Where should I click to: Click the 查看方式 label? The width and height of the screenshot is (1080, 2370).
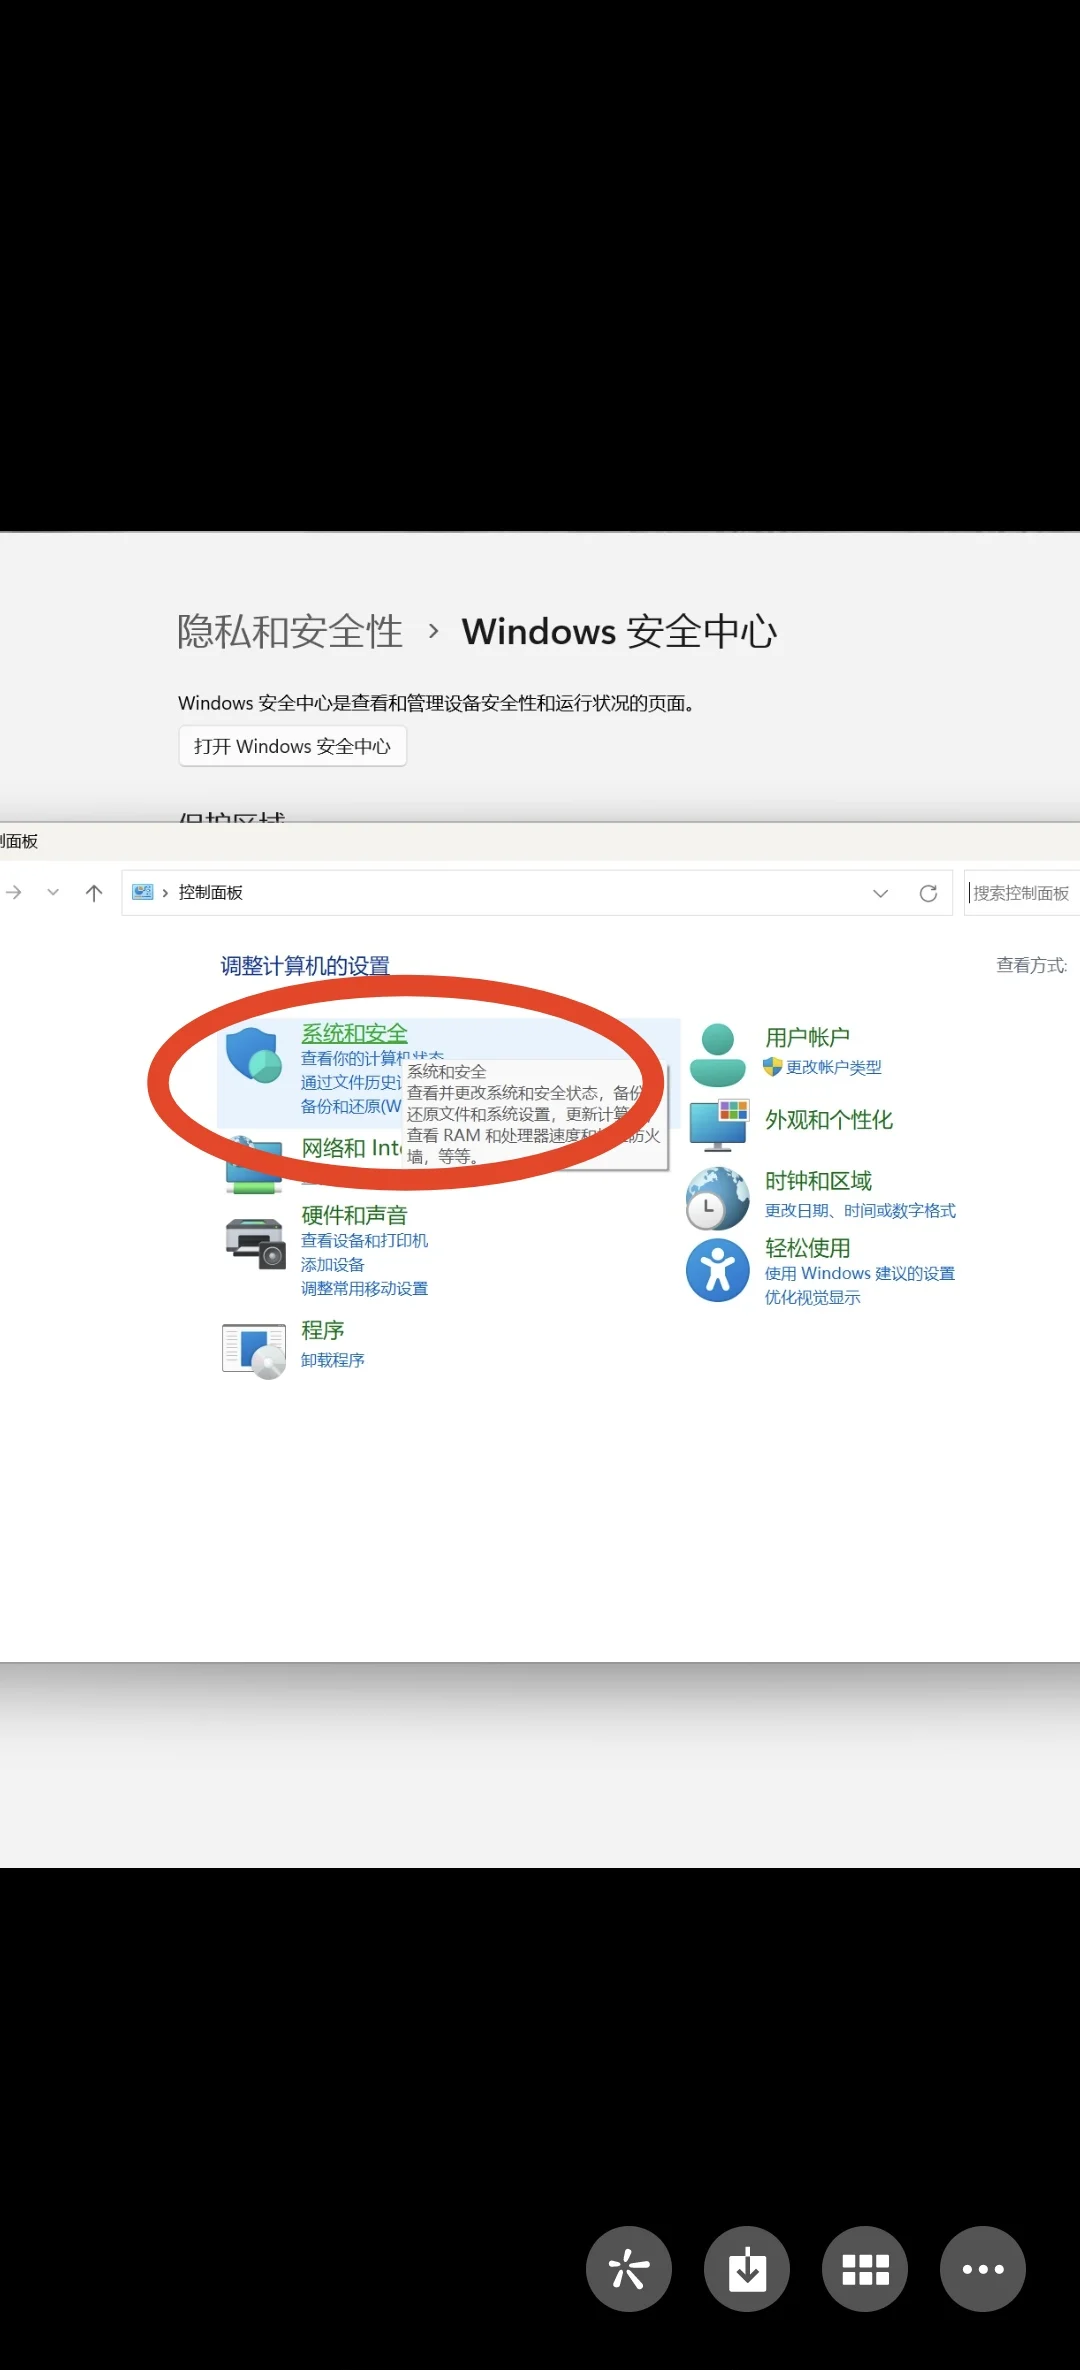pos(1031,965)
